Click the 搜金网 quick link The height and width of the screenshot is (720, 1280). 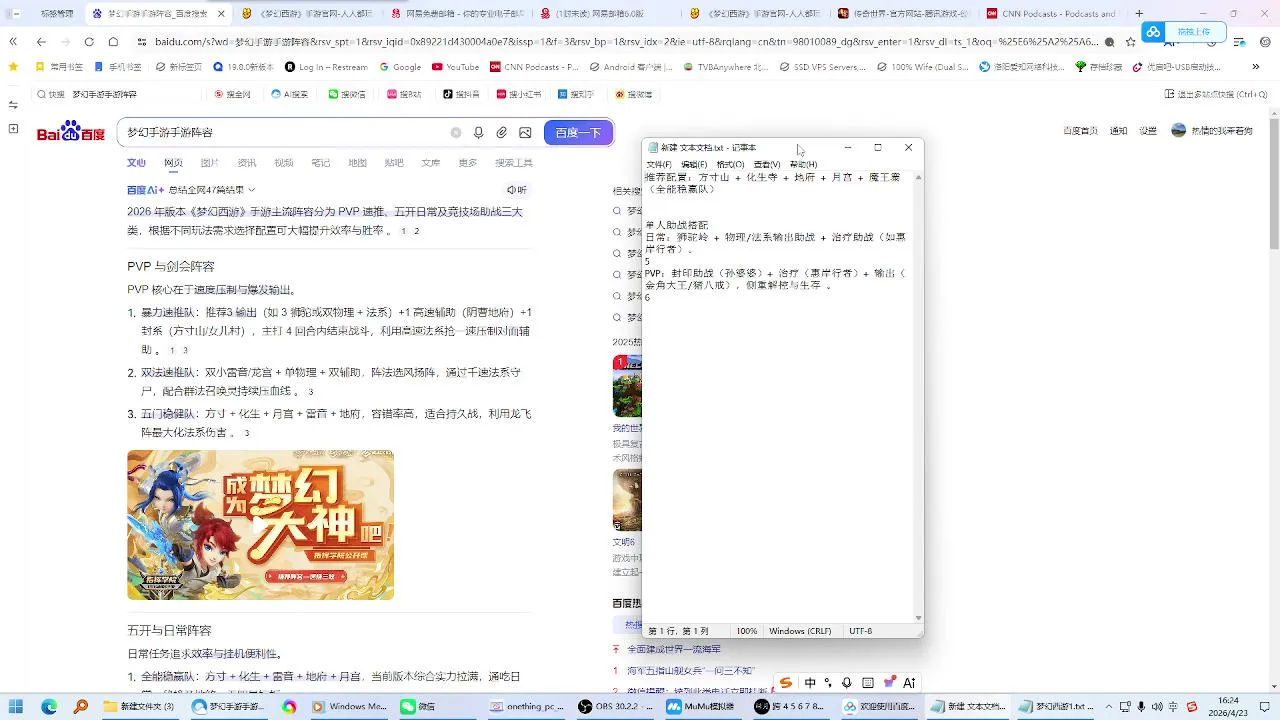click(232, 94)
